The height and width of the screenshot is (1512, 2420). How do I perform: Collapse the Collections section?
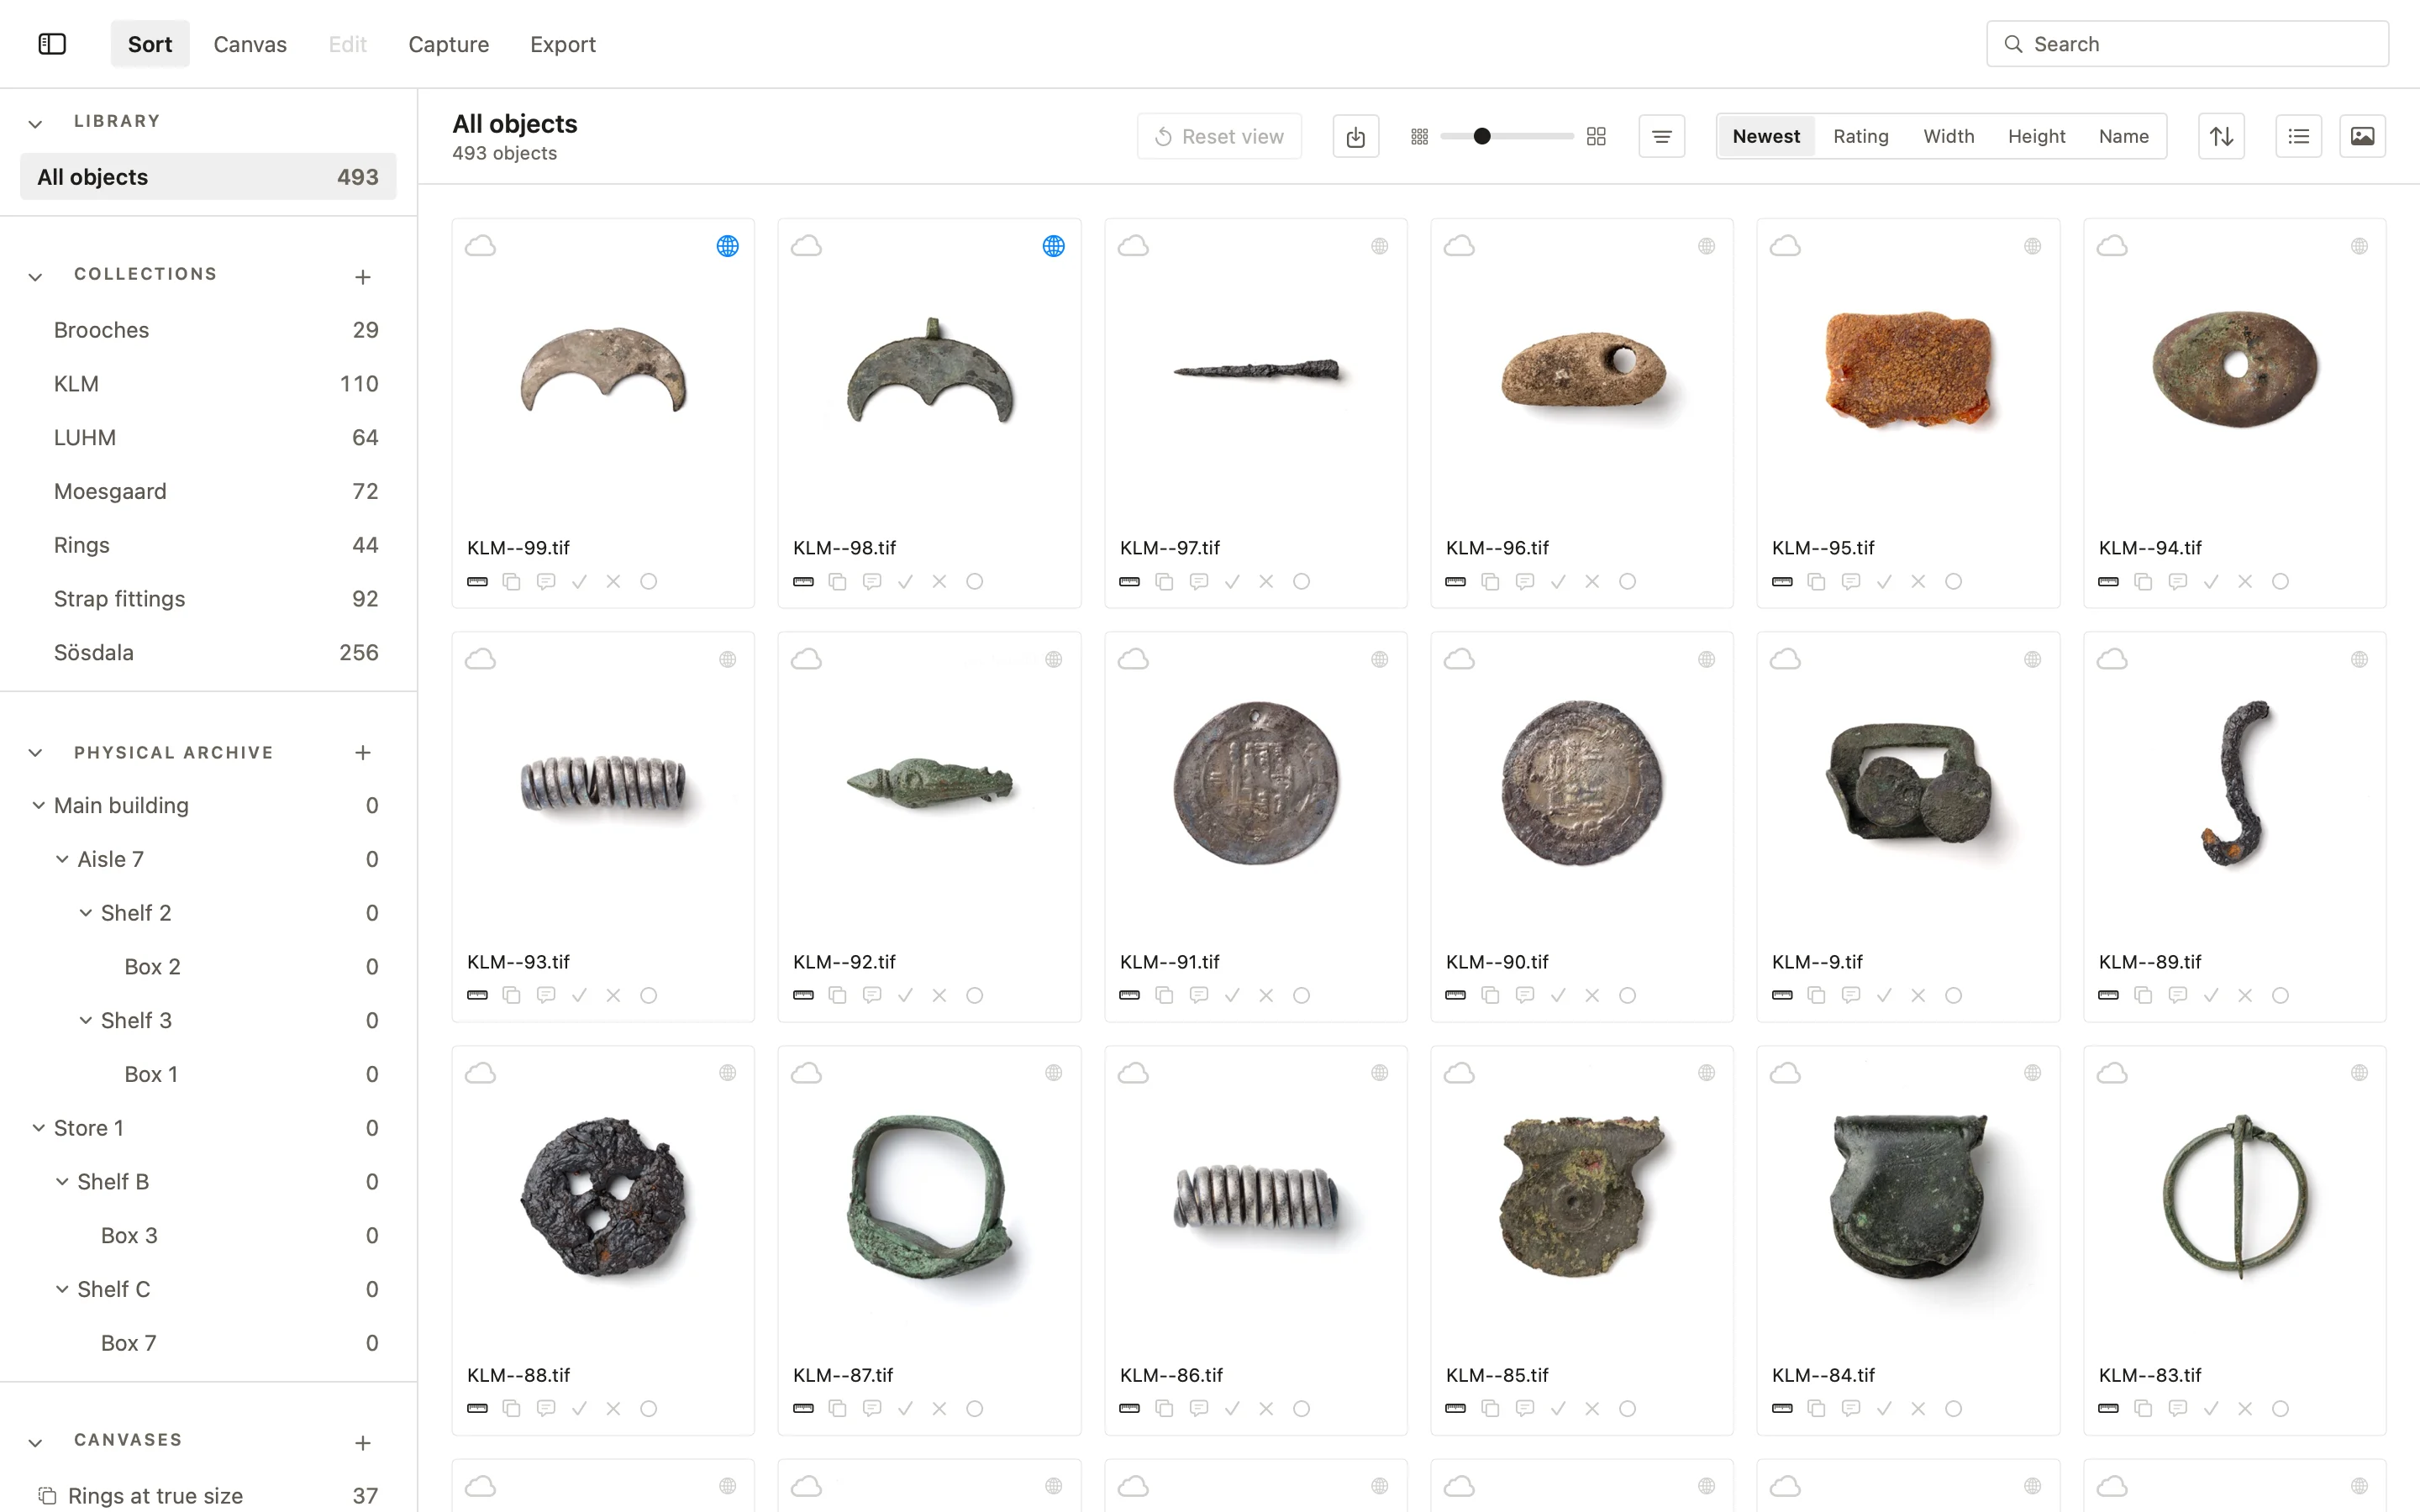point(35,277)
